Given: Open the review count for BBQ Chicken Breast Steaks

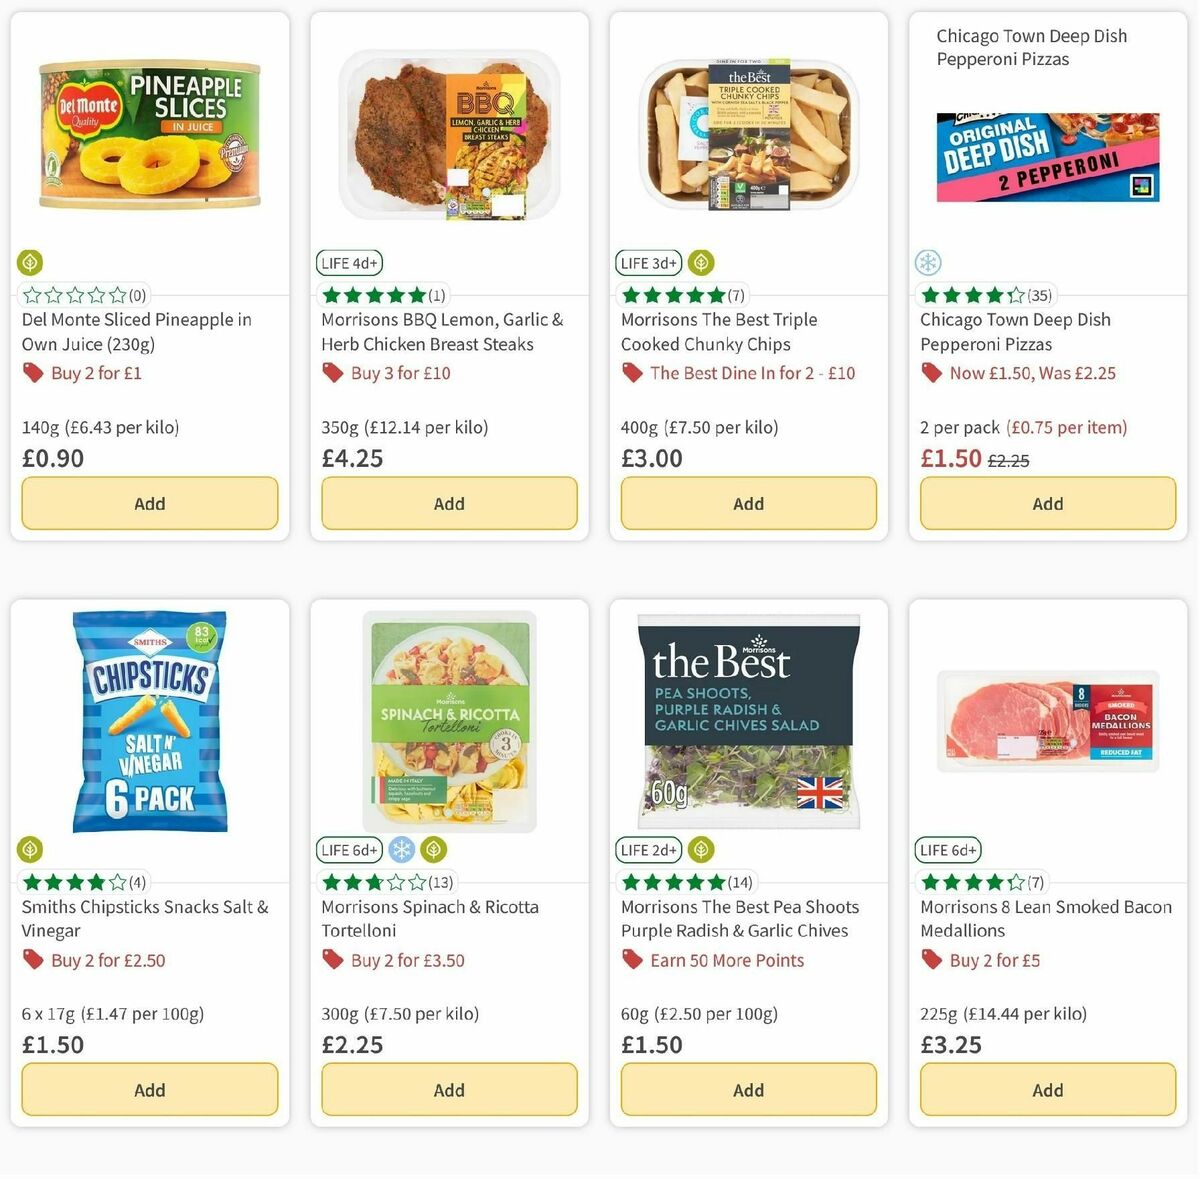Looking at the screenshot, I should (x=440, y=294).
